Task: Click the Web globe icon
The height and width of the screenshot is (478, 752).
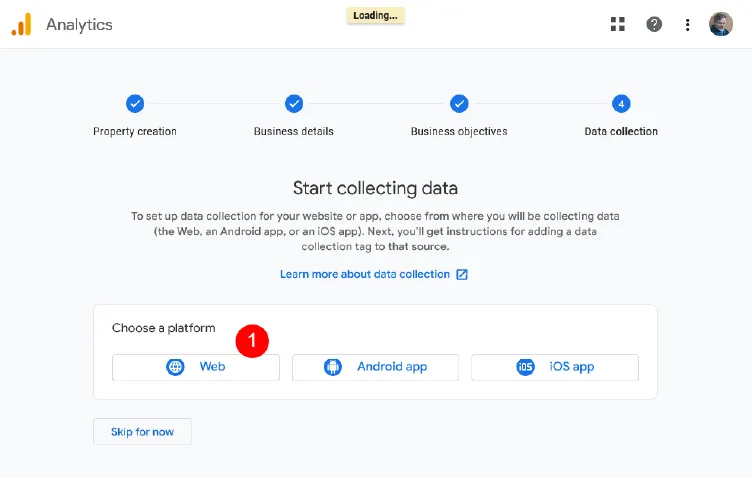Action: pos(176,367)
